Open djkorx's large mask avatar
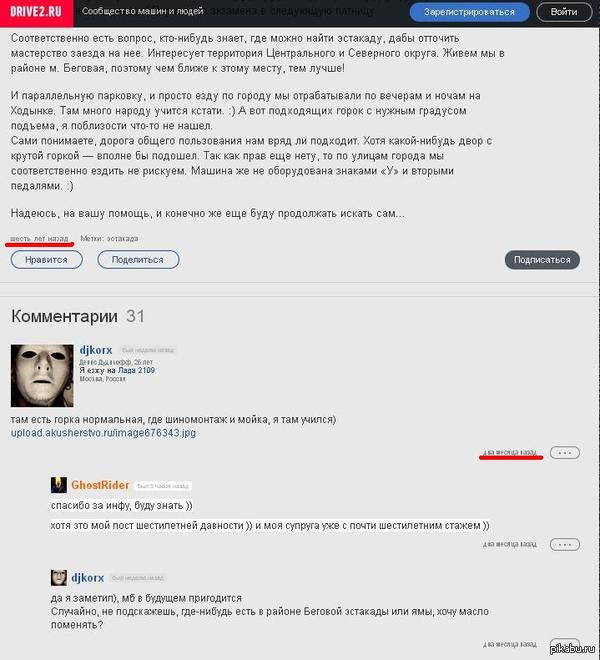600x660 pixels. (42, 375)
